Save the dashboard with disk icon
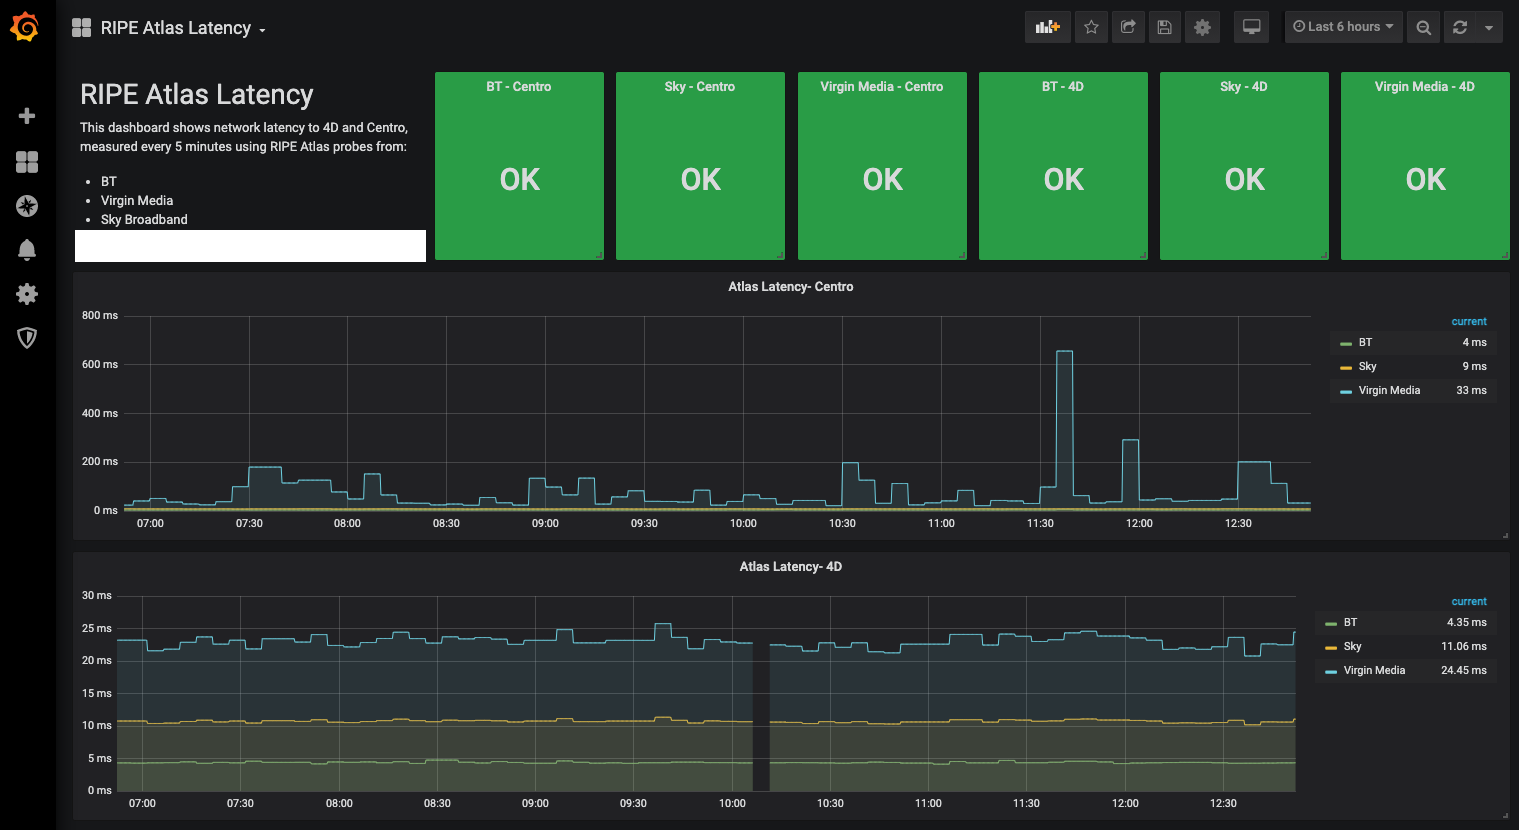This screenshot has height=830, width=1519. click(x=1164, y=27)
